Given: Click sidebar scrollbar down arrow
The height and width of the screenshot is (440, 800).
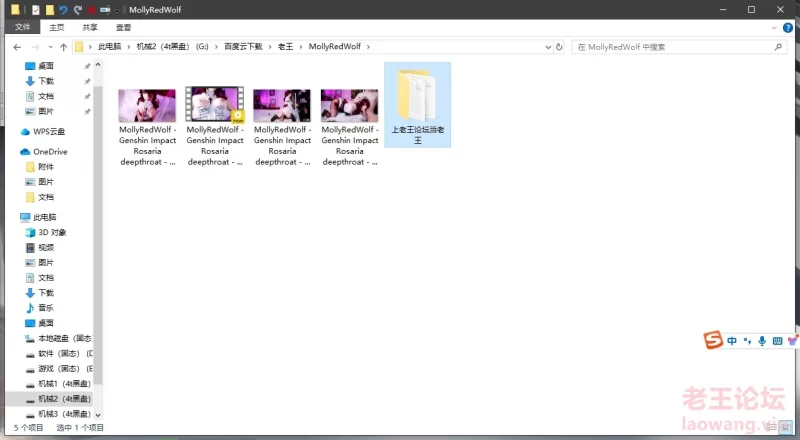Looking at the screenshot, I should tap(98, 415).
